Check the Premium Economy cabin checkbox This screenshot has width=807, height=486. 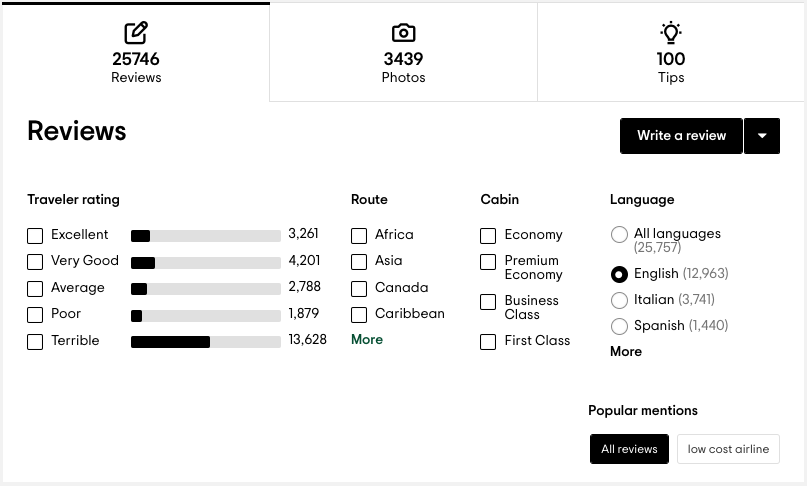pos(488,262)
